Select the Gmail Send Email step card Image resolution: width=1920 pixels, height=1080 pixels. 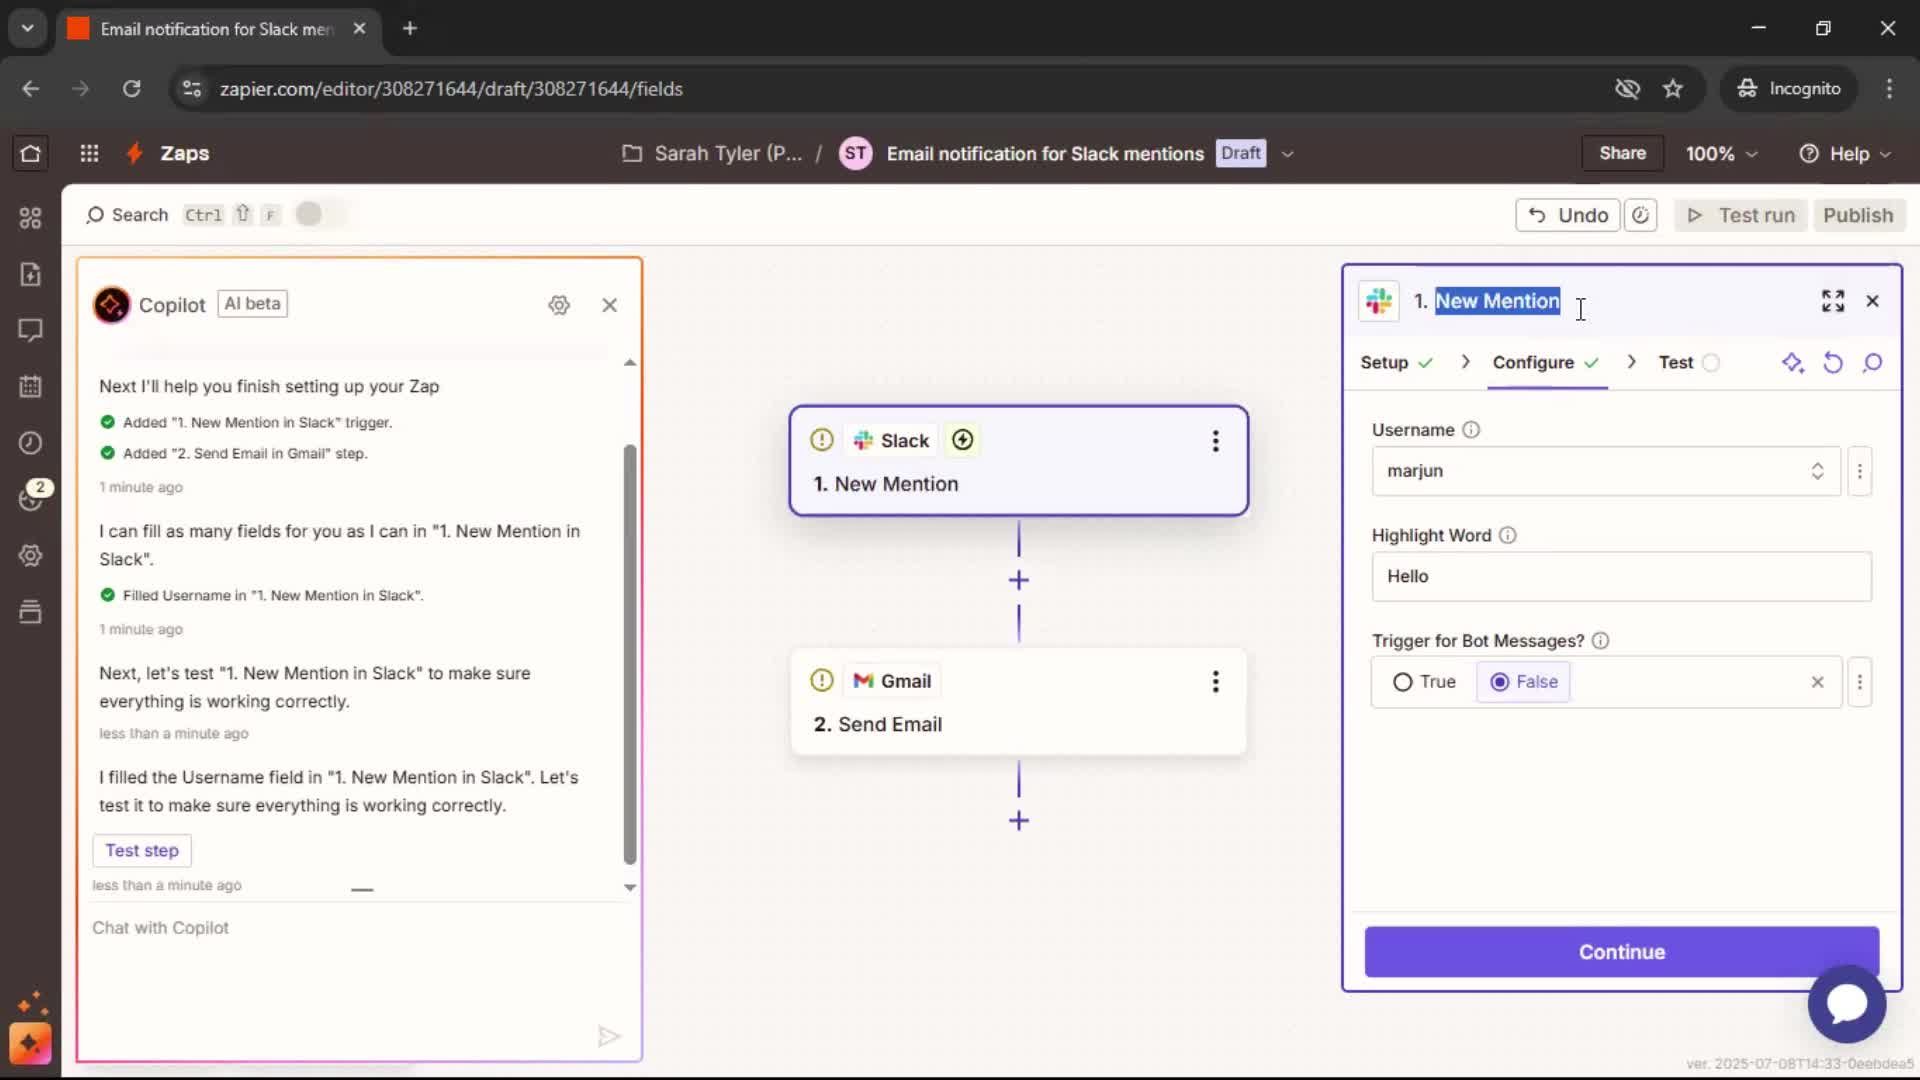1018,702
